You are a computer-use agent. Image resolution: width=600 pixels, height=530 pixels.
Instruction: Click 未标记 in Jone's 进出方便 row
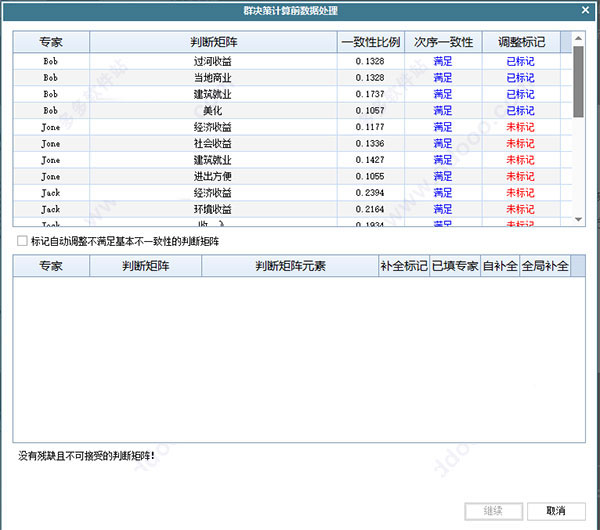(x=520, y=176)
